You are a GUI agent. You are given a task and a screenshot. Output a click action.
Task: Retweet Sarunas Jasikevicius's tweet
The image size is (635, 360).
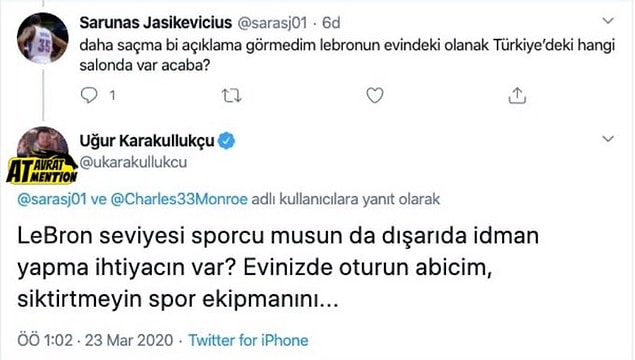coord(231,96)
